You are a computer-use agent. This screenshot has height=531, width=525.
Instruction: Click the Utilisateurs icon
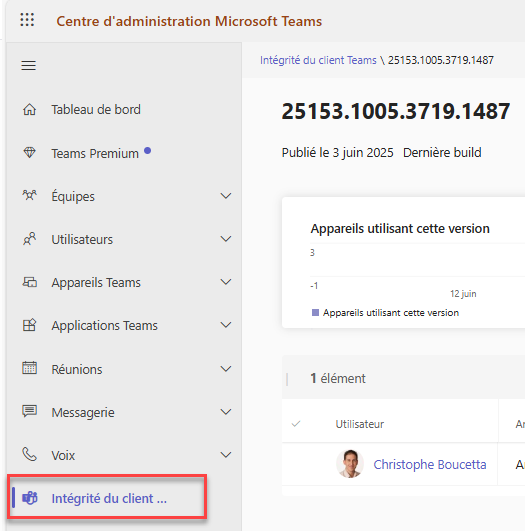(x=29, y=239)
